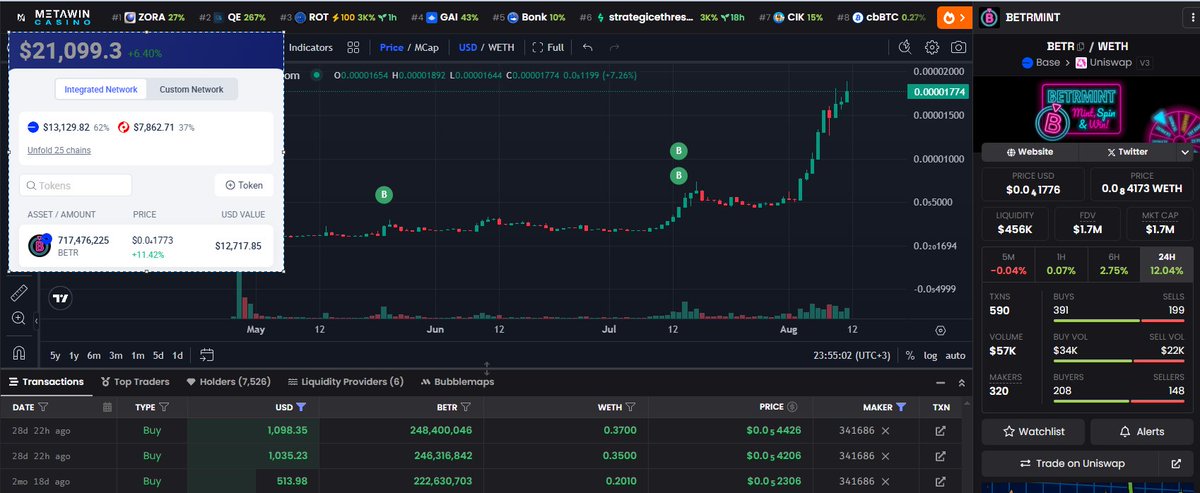Select the zoom-in magnifier tool
Image resolution: width=1200 pixels, height=493 pixels.
pos(18,318)
